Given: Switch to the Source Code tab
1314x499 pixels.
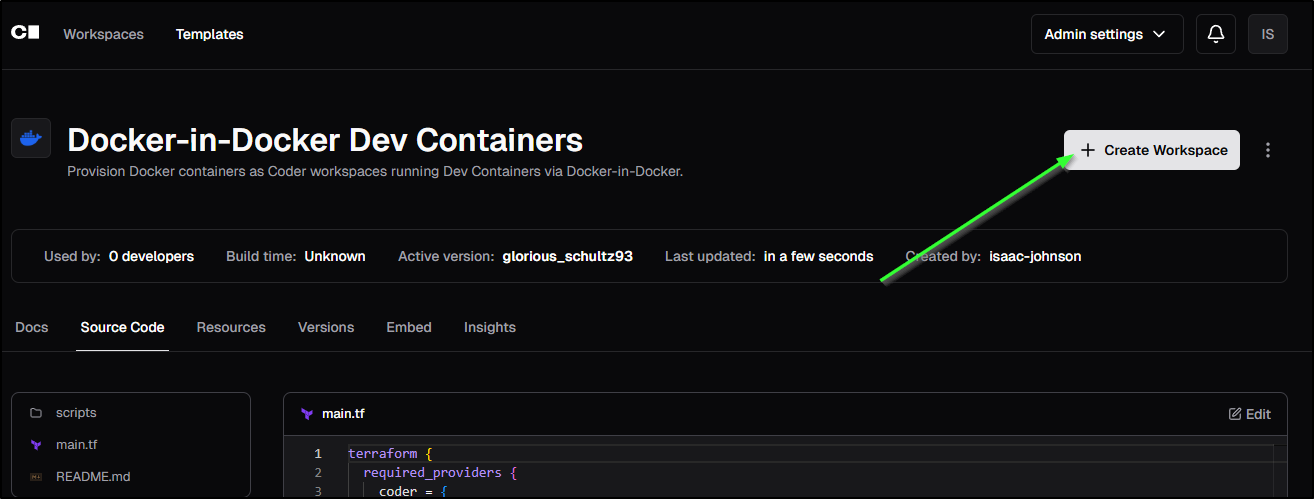Looking at the screenshot, I should pos(122,327).
